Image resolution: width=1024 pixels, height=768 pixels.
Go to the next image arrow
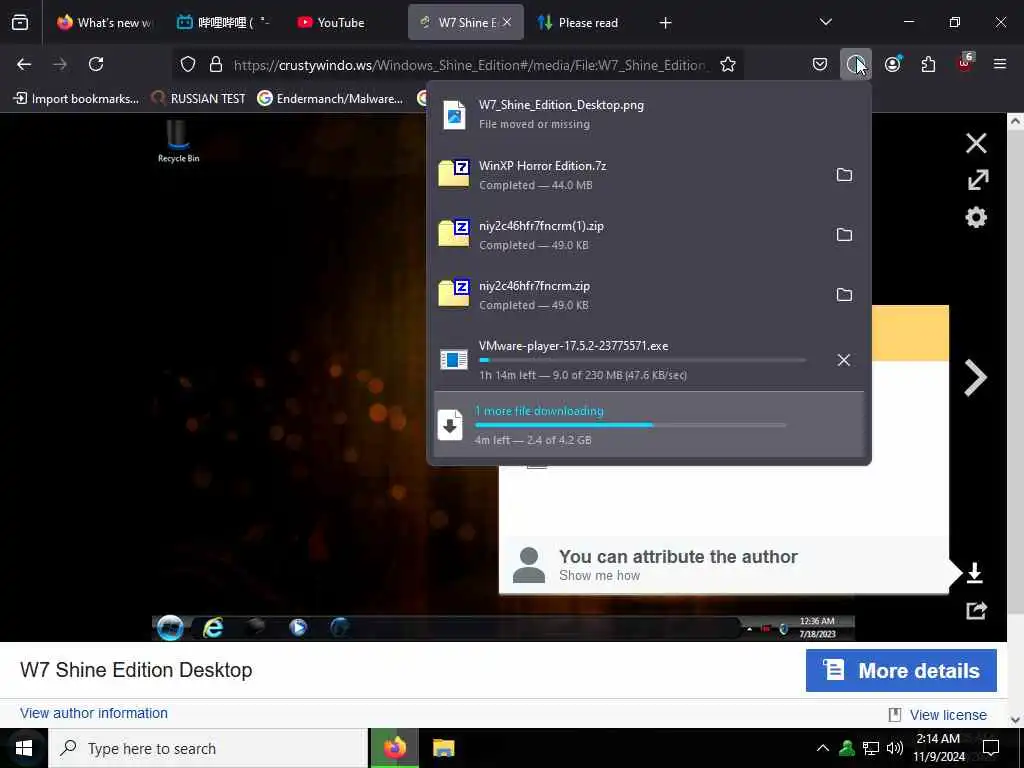[976, 377]
